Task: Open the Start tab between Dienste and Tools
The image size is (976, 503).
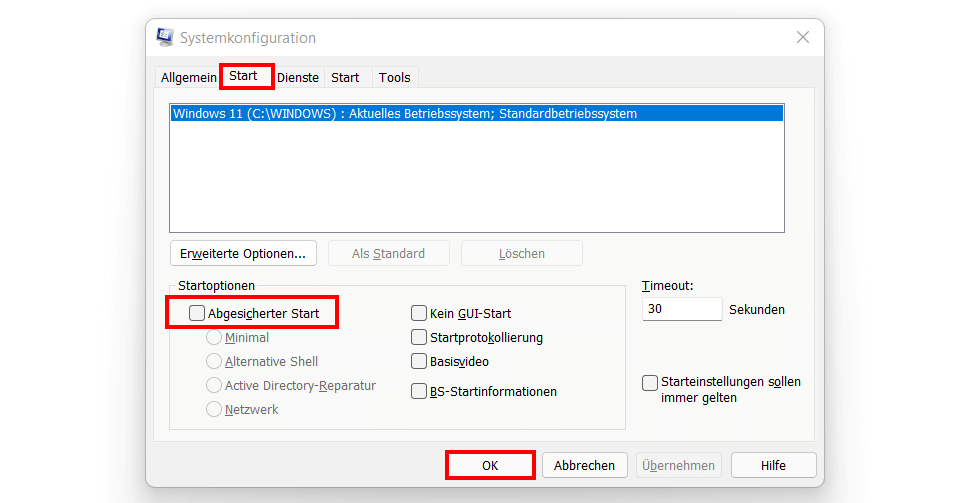Action: click(345, 77)
